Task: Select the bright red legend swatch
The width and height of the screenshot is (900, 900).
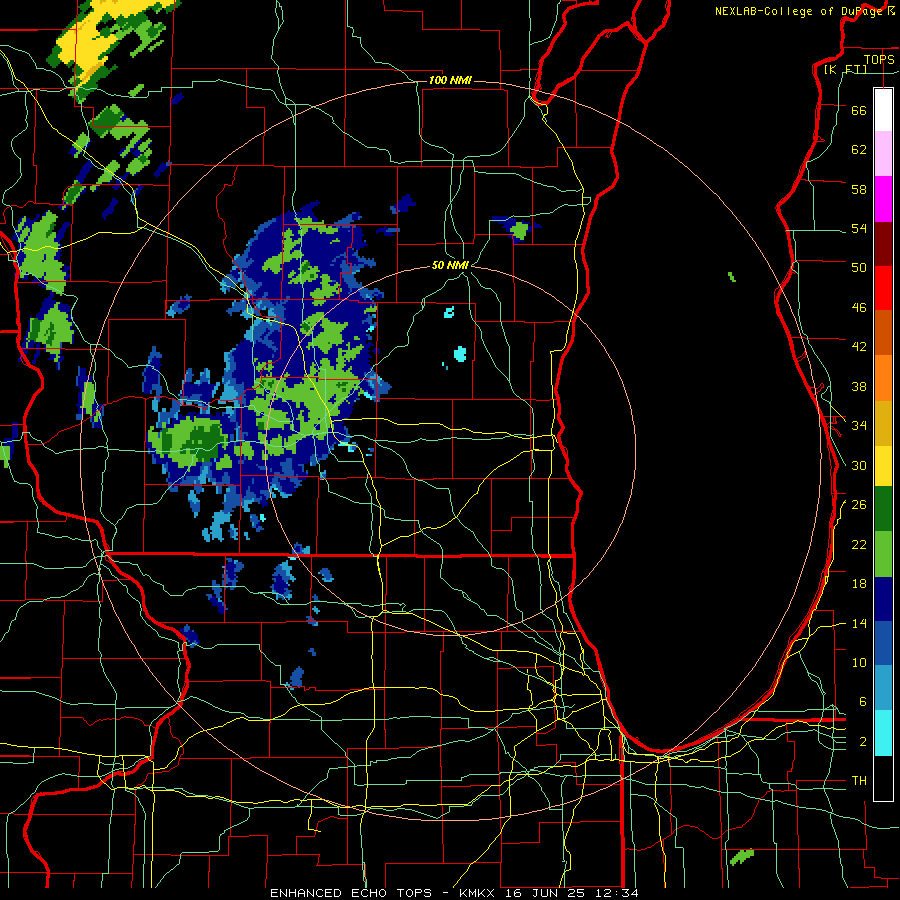Action: click(883, 288)
